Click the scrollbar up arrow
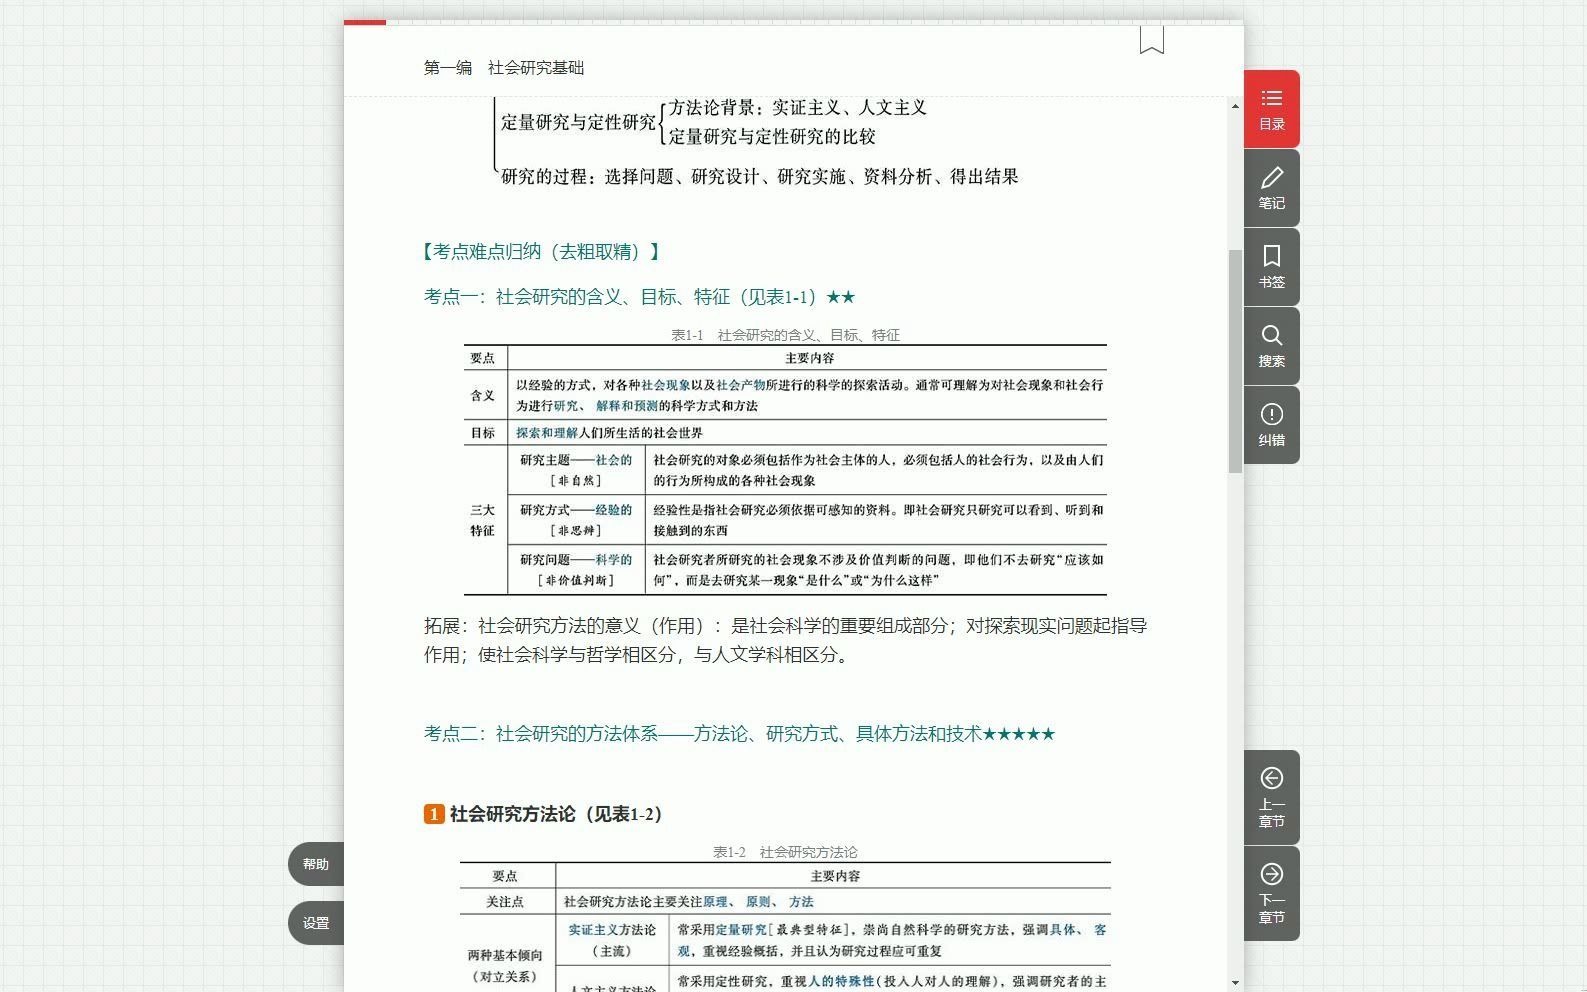Viewport: 1587px width, 992px height. pyautogui.click(x=1235, y=106)
